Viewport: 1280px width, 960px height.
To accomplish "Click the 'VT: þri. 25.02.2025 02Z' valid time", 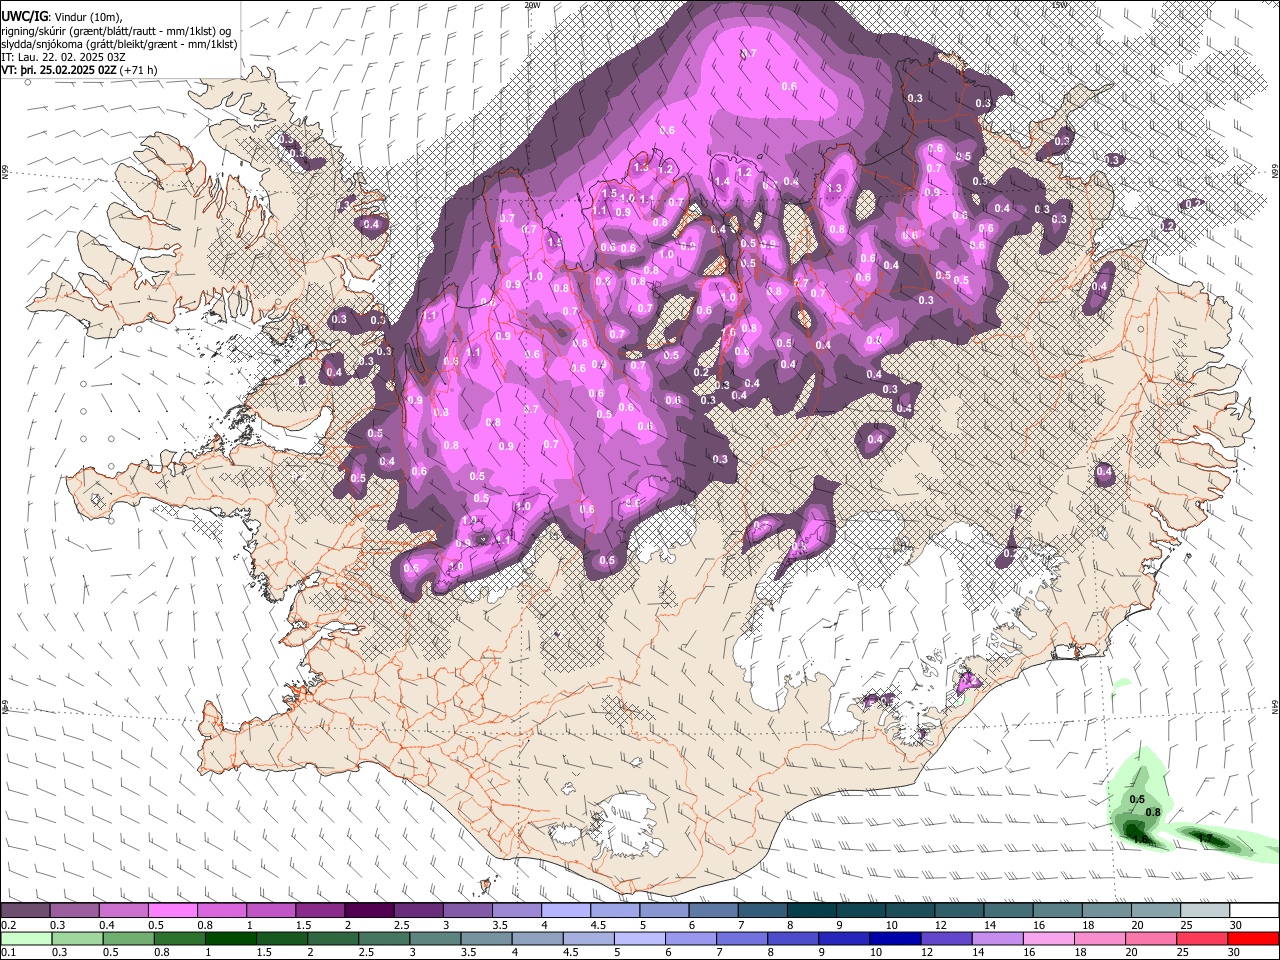I will [59, 71].
